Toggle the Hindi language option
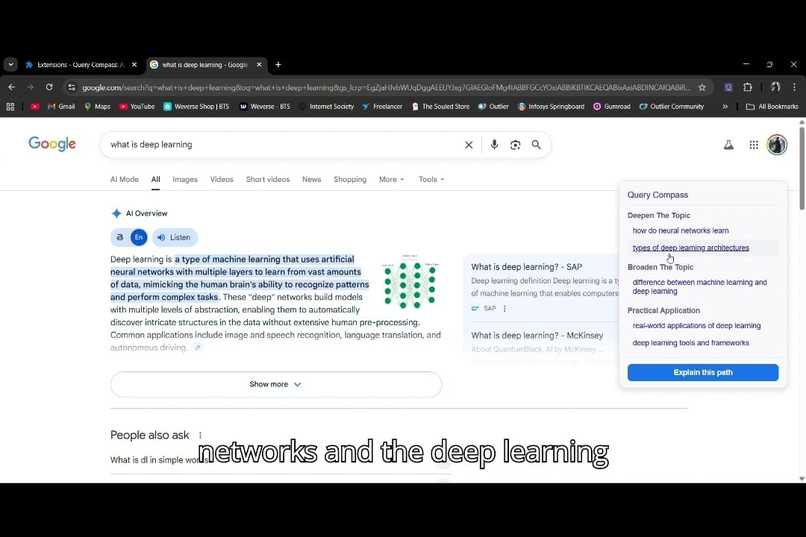Screen dimensions: 806x537 (x=120, y=237)
